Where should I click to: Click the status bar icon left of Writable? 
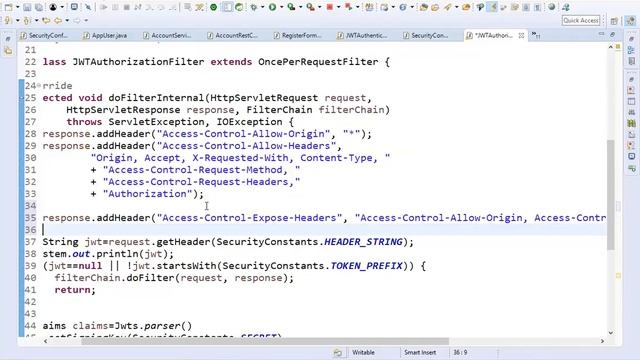338,353
